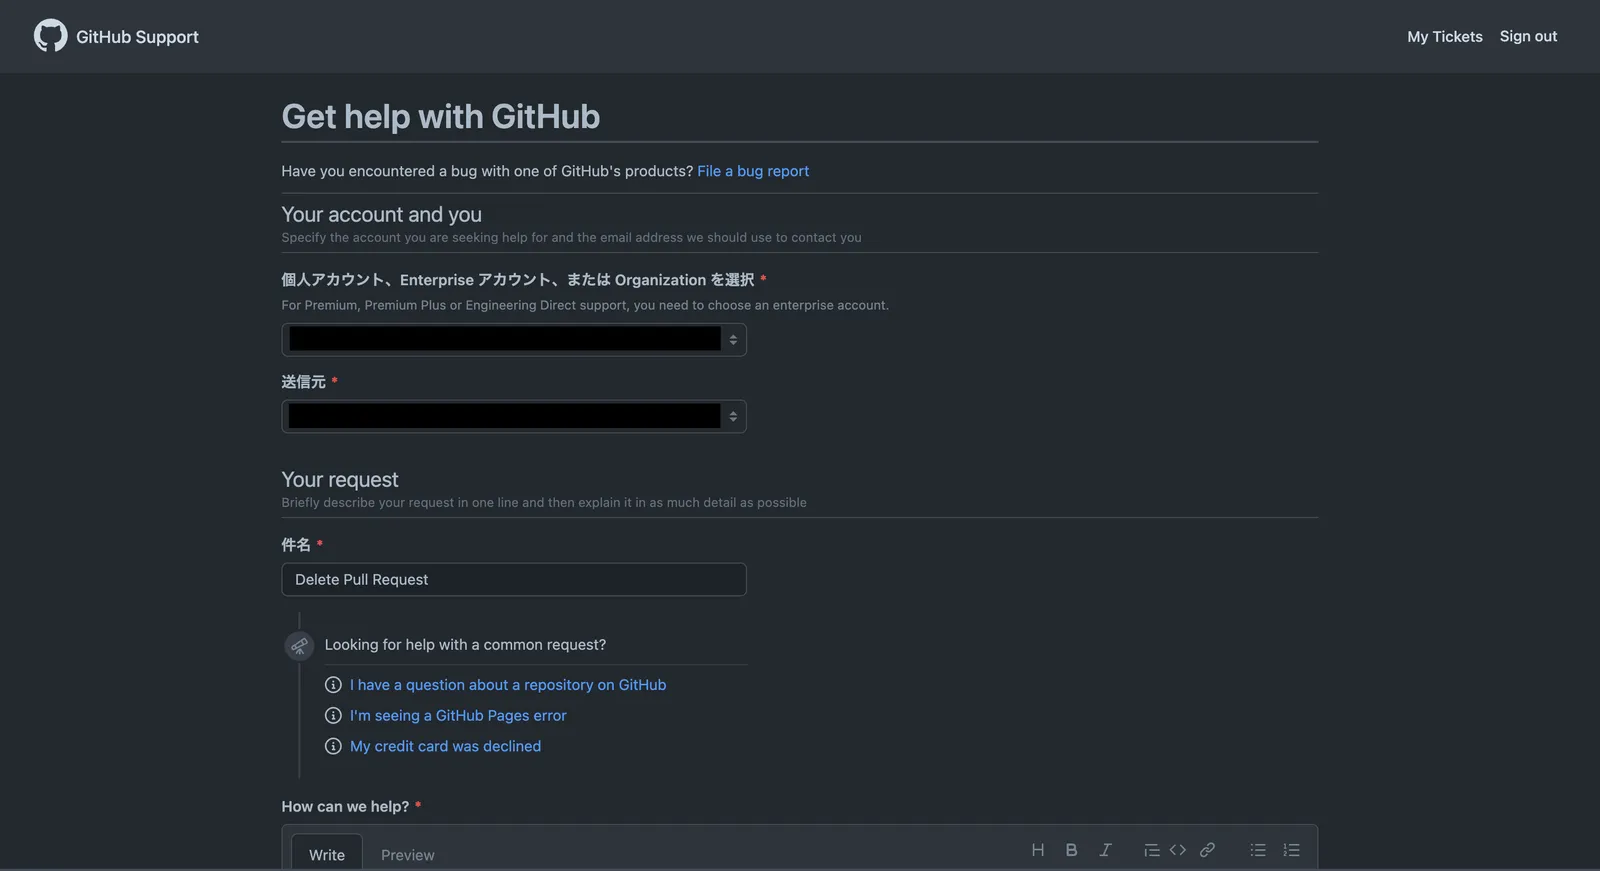Click the 'Get help with GitHub' heading
The width and height of the screenshot is (1600, 871).
pyautogui.click(x=441, y=116)
